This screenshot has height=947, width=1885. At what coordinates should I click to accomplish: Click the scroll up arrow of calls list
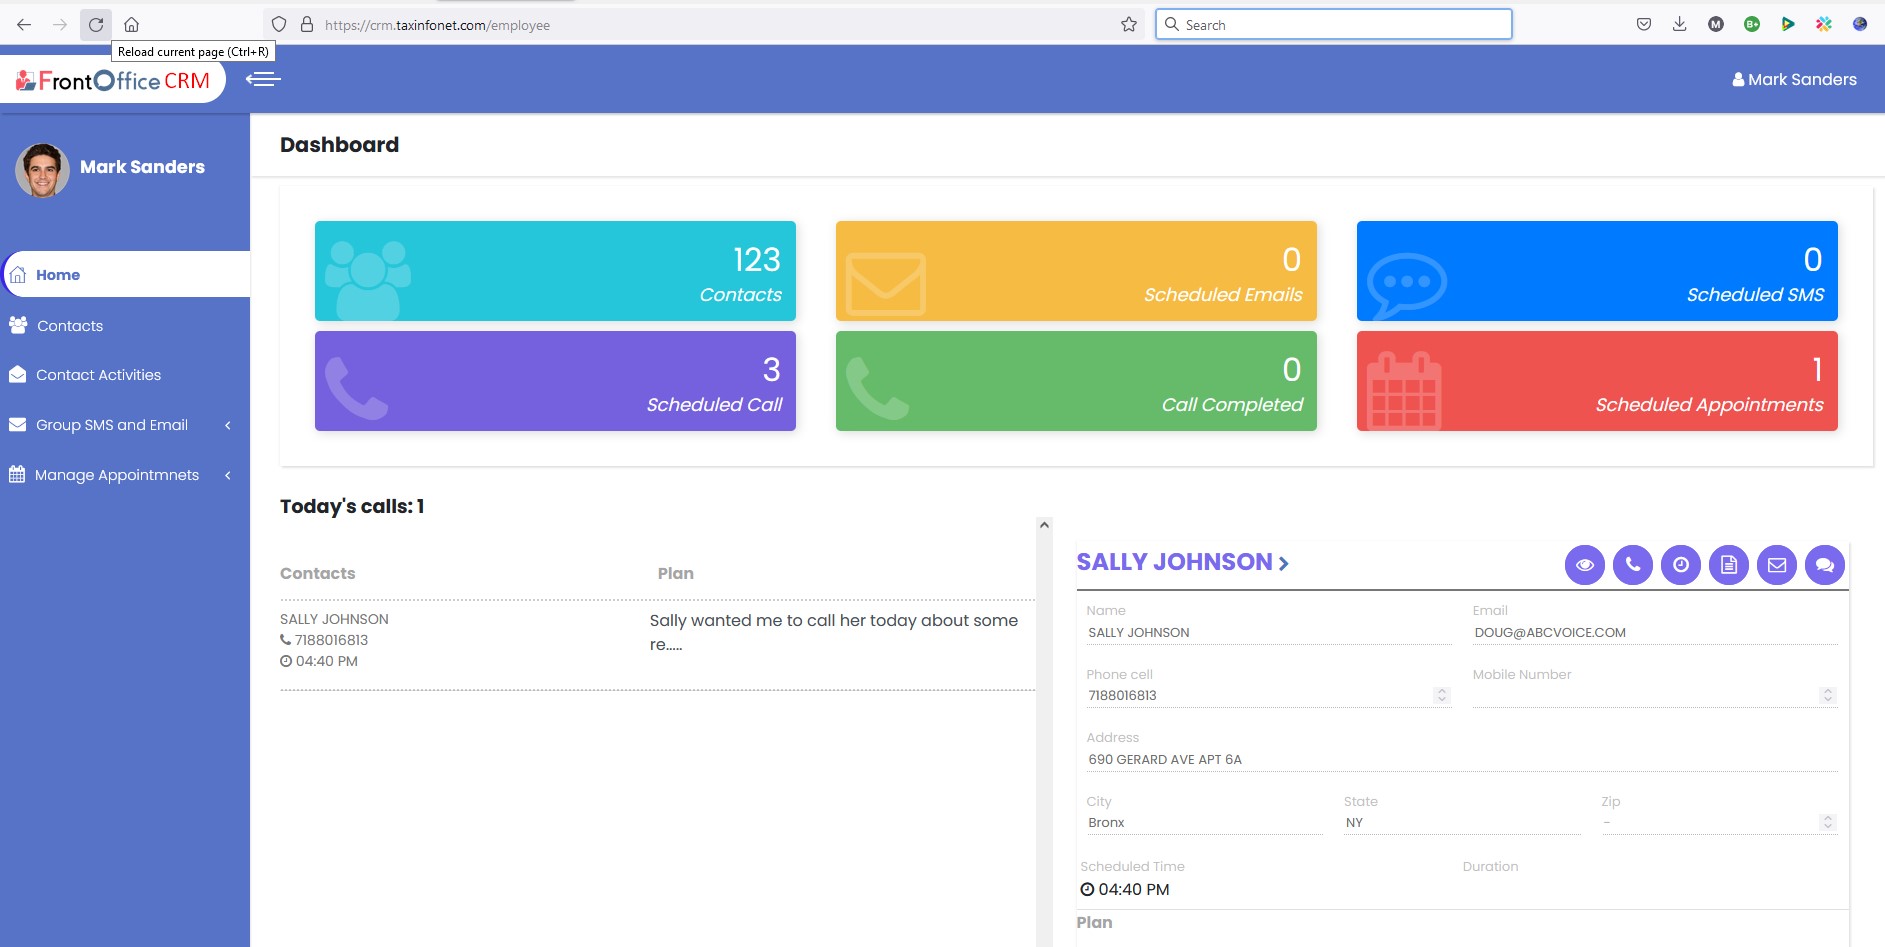coord(1044,525)
